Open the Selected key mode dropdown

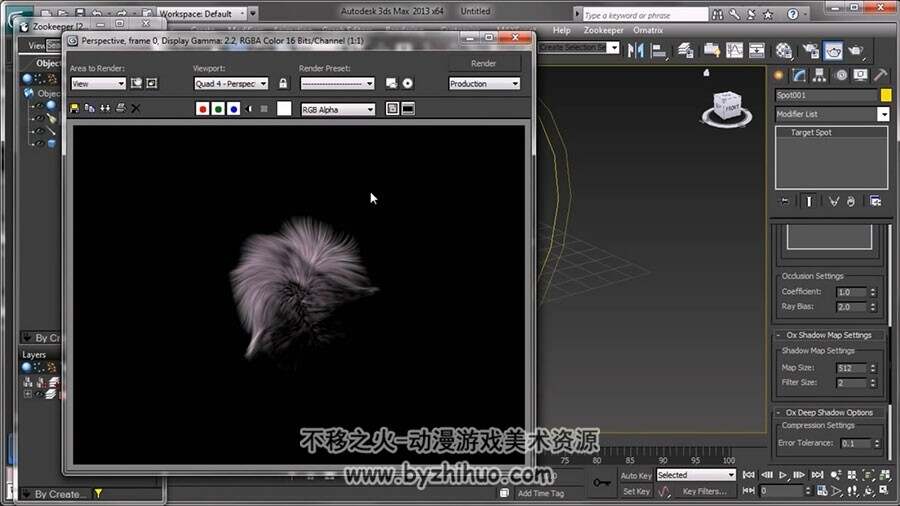[x=696, y=475]
